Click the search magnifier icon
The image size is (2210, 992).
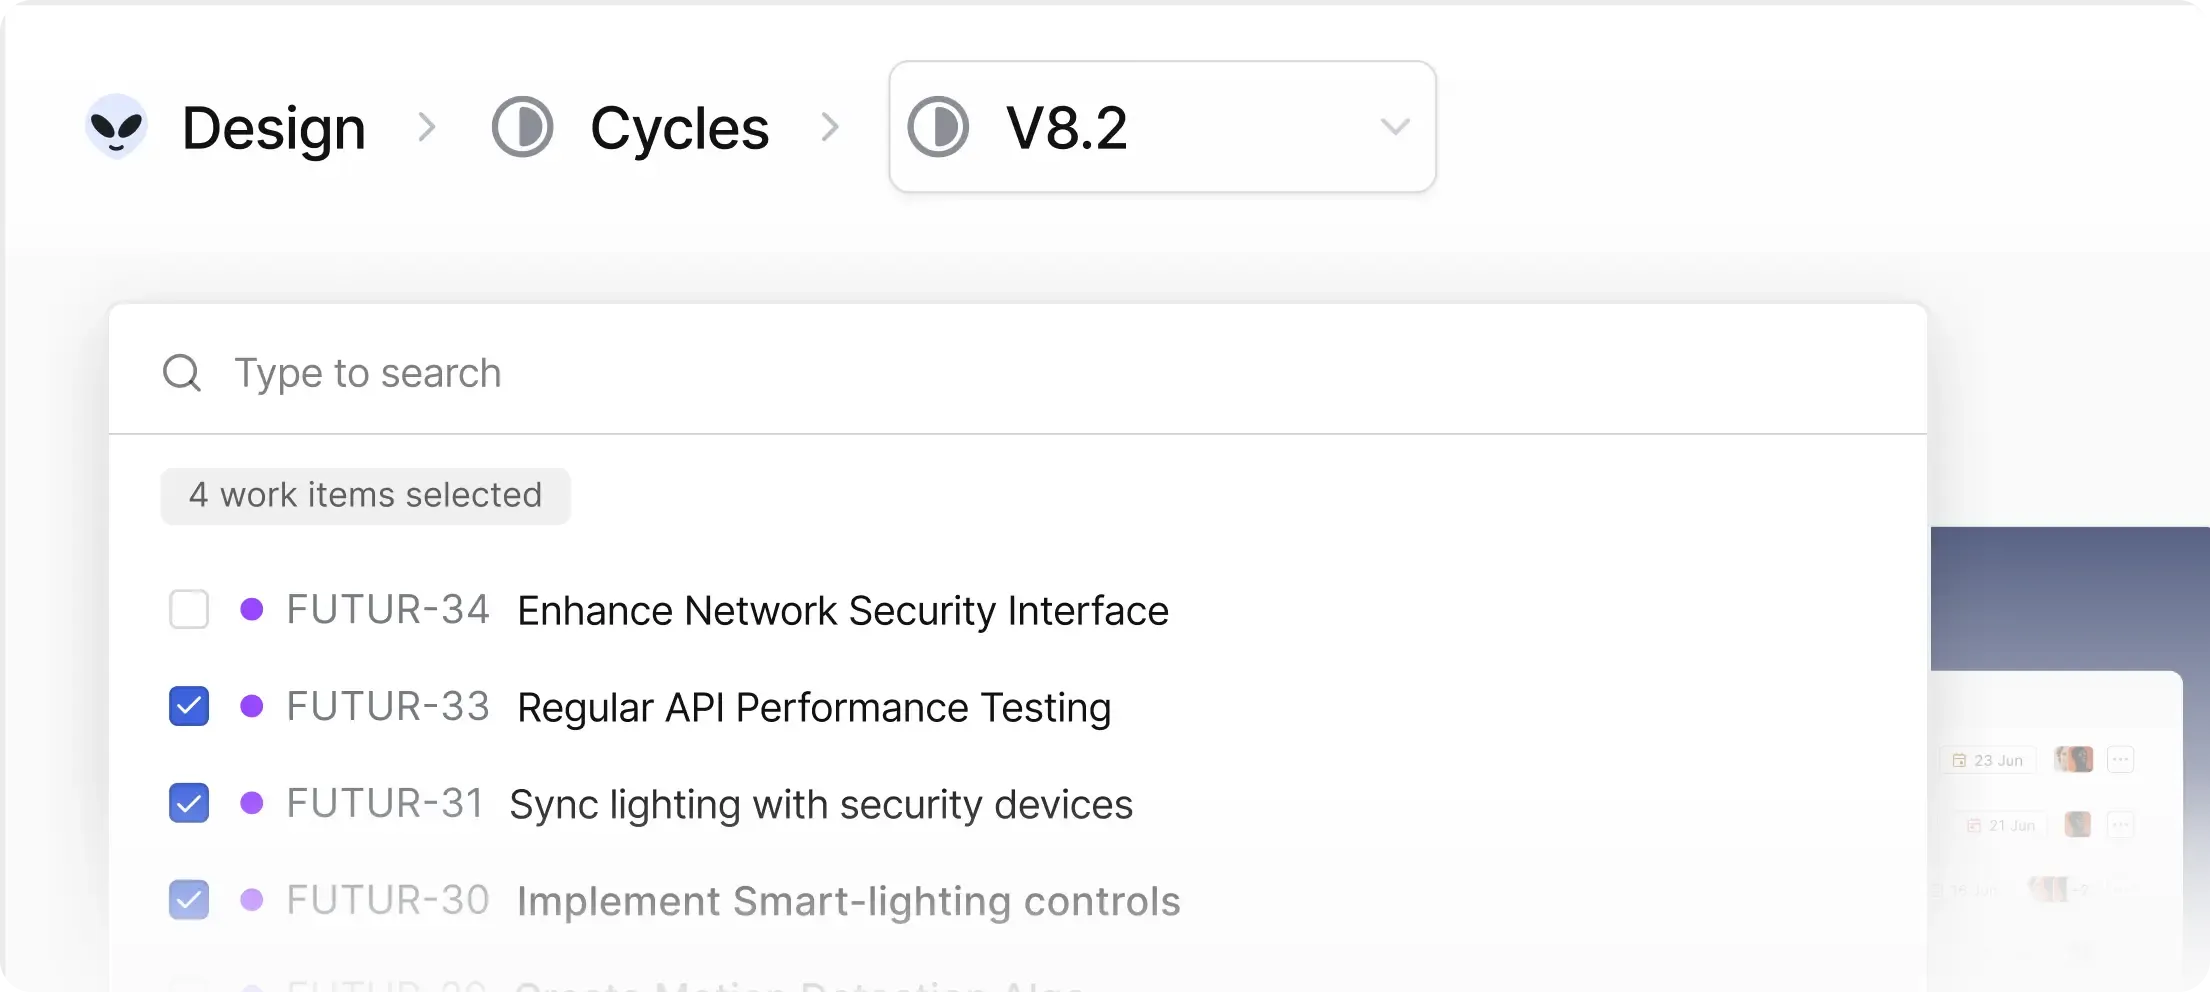pyautogui.click(x=181, y=372)
